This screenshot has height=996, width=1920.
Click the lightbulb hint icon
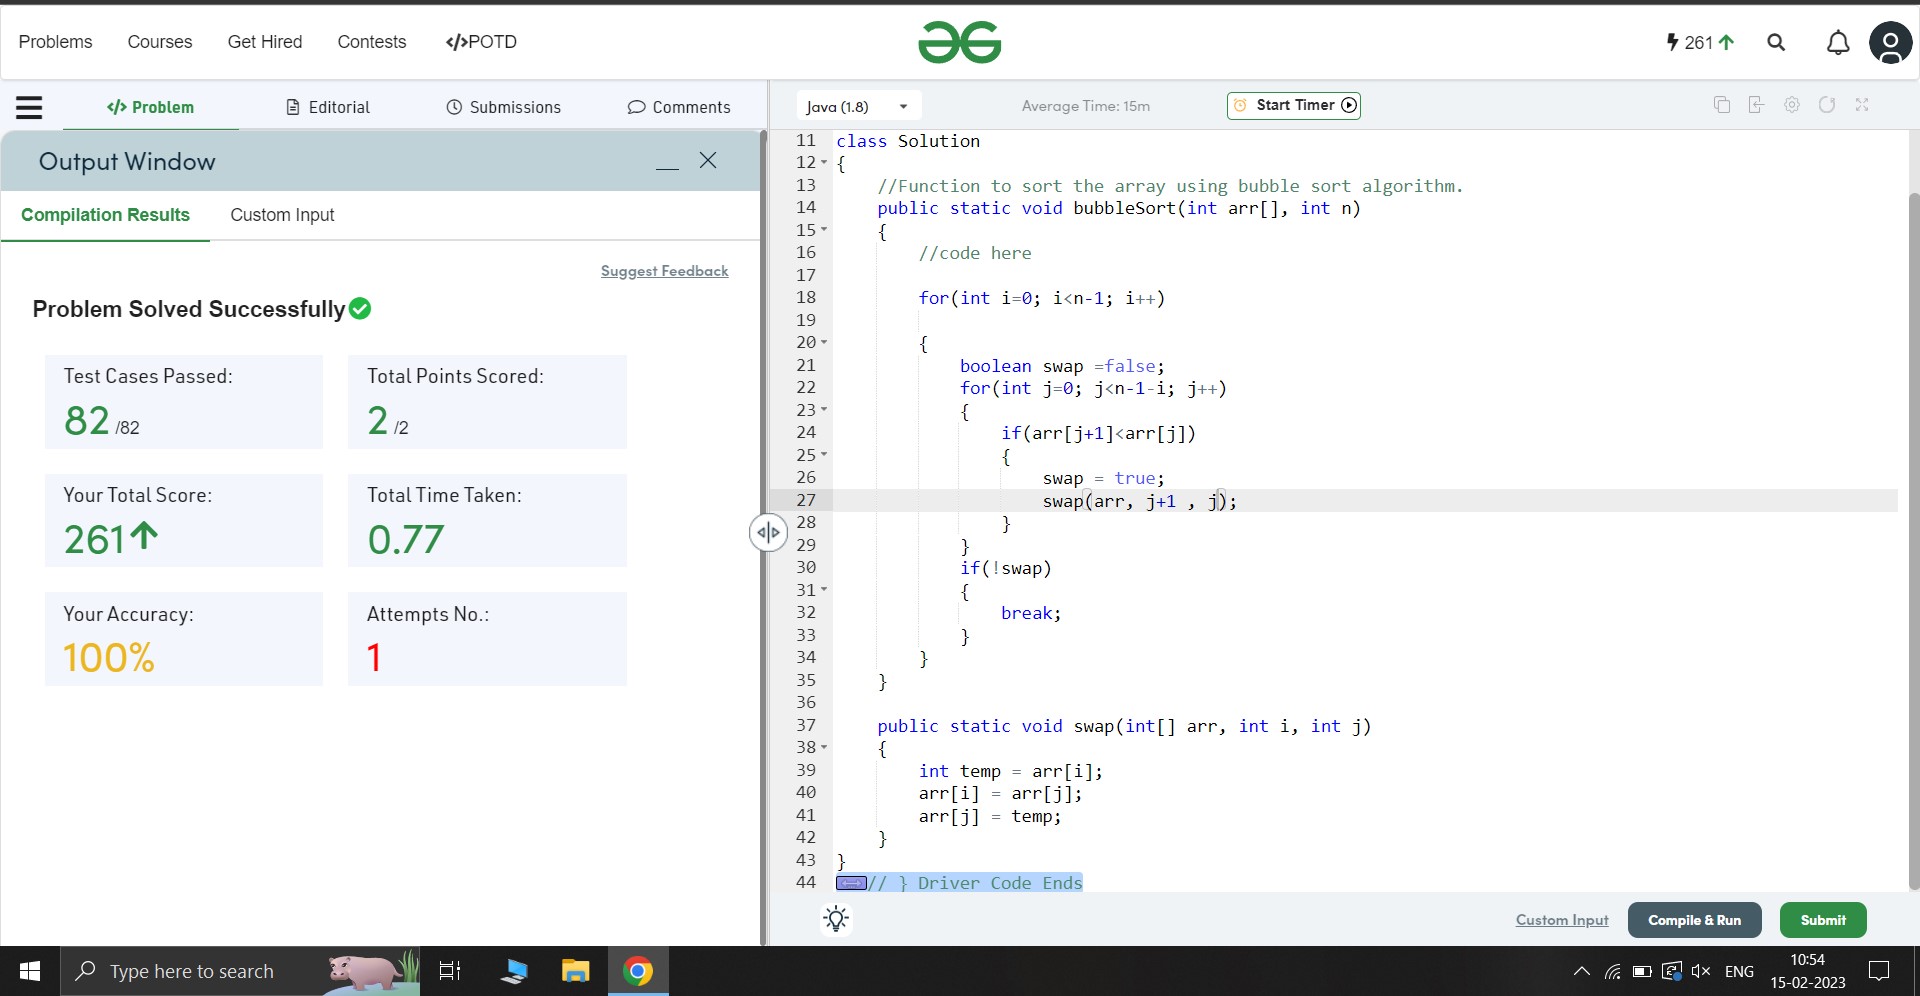pyautogui.click(x=836, y=919)
